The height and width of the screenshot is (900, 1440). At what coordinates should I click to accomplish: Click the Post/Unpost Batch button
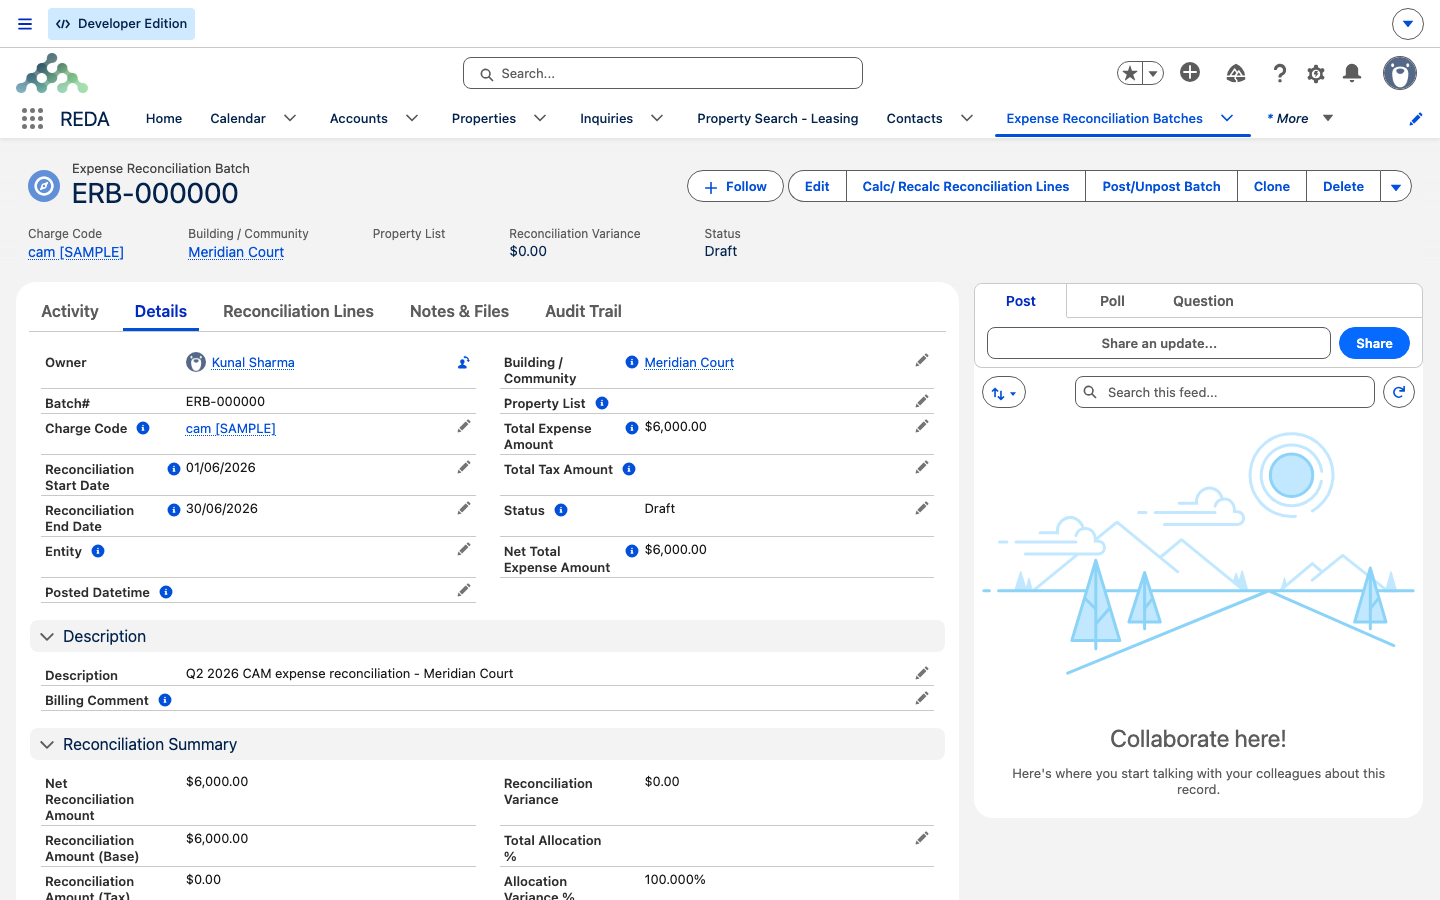click(x=1161, y=187)
